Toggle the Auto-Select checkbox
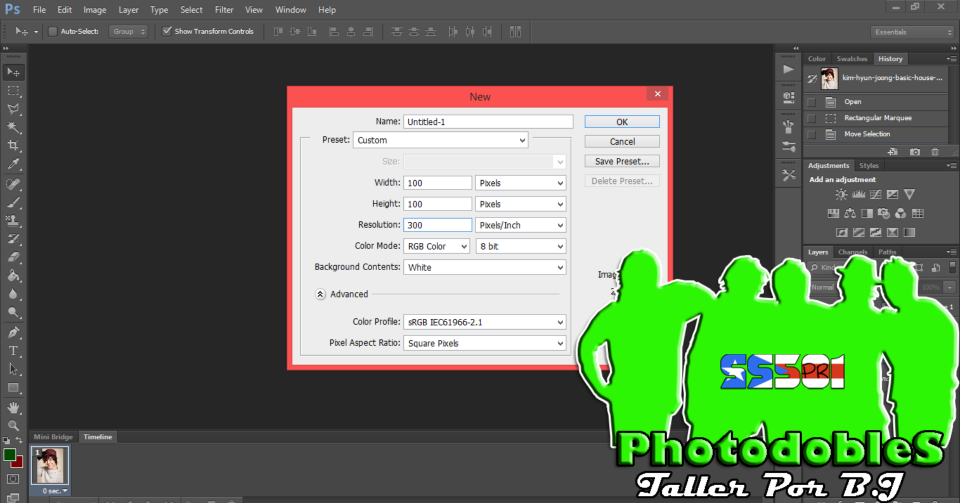 click(x=53, y=31)
